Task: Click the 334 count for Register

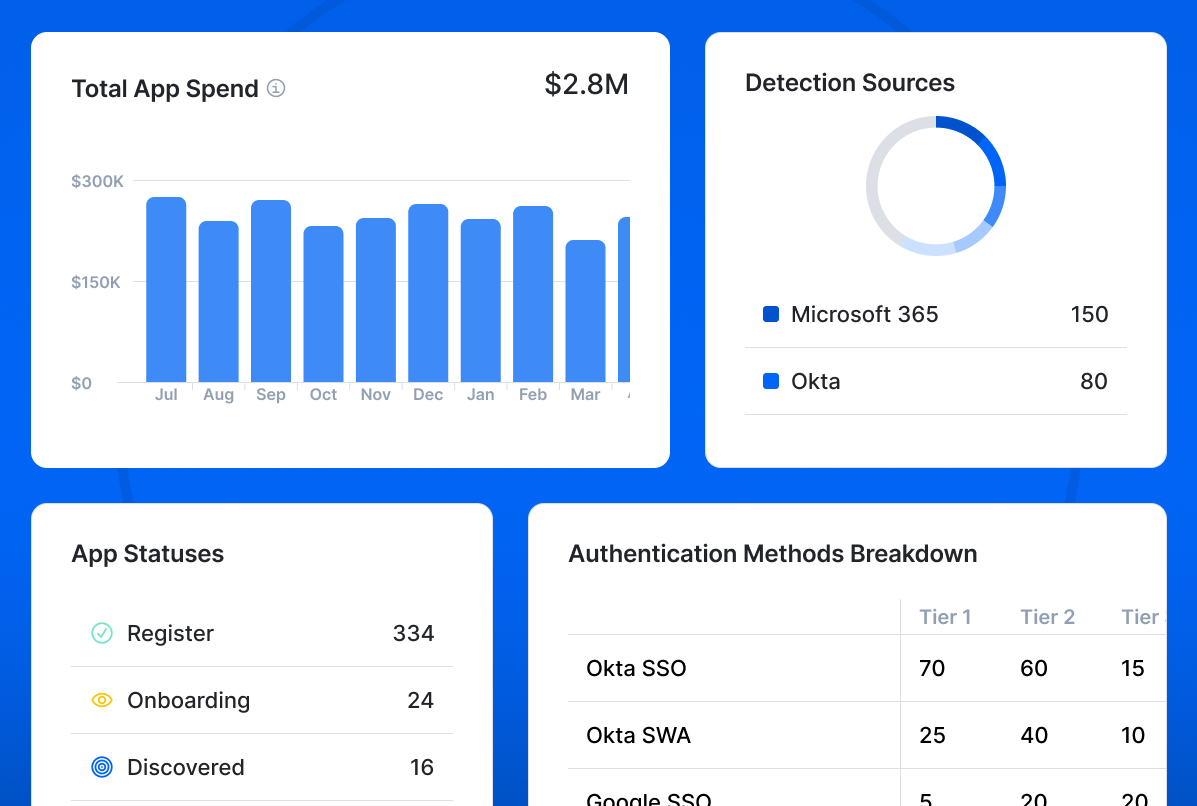Action: 413,633
